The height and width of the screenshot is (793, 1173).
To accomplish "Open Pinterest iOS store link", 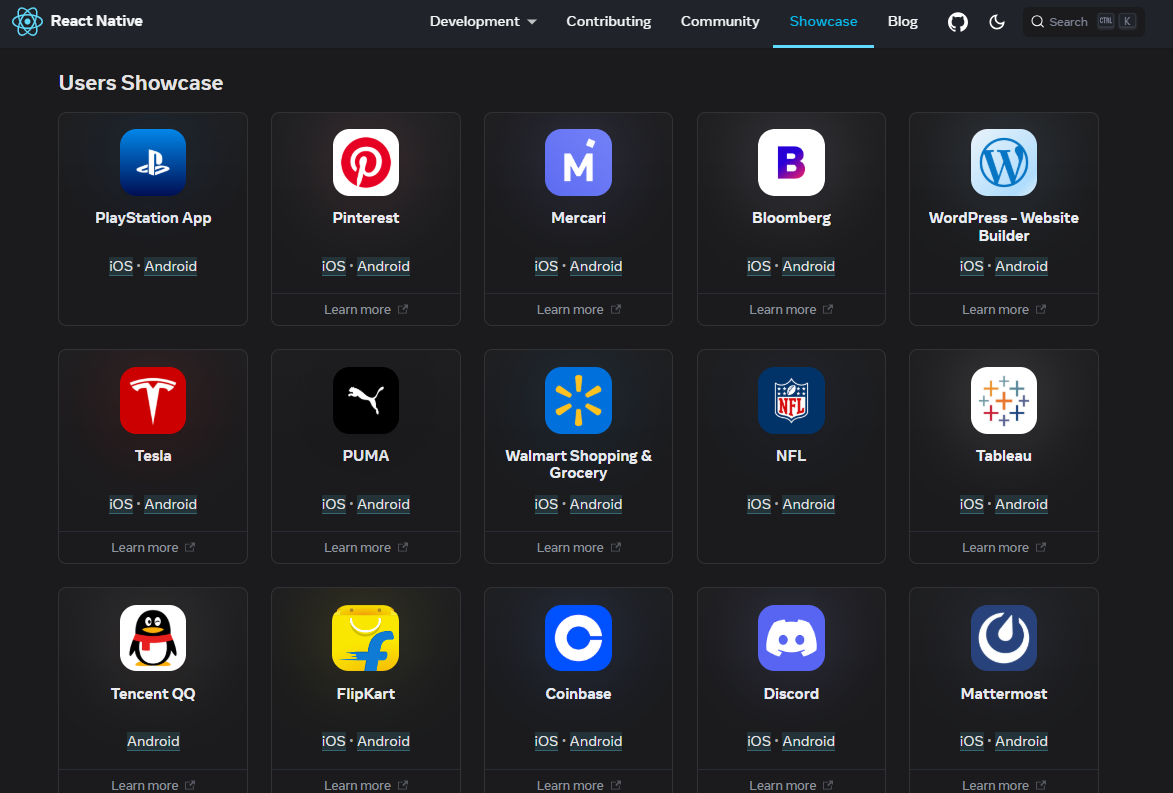I will pyautogui.click(x=334, y=266).
